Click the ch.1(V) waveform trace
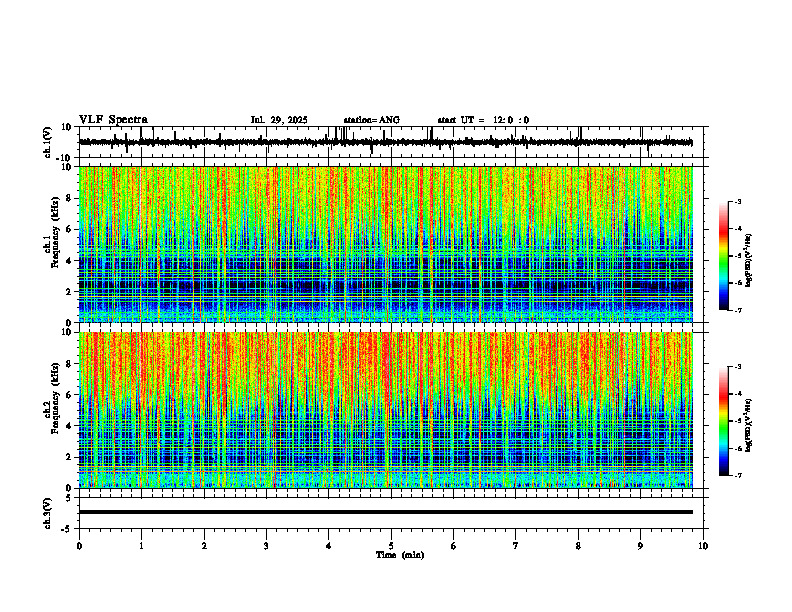The width and height of the screenshot is (792, 612). pos(385,142)
